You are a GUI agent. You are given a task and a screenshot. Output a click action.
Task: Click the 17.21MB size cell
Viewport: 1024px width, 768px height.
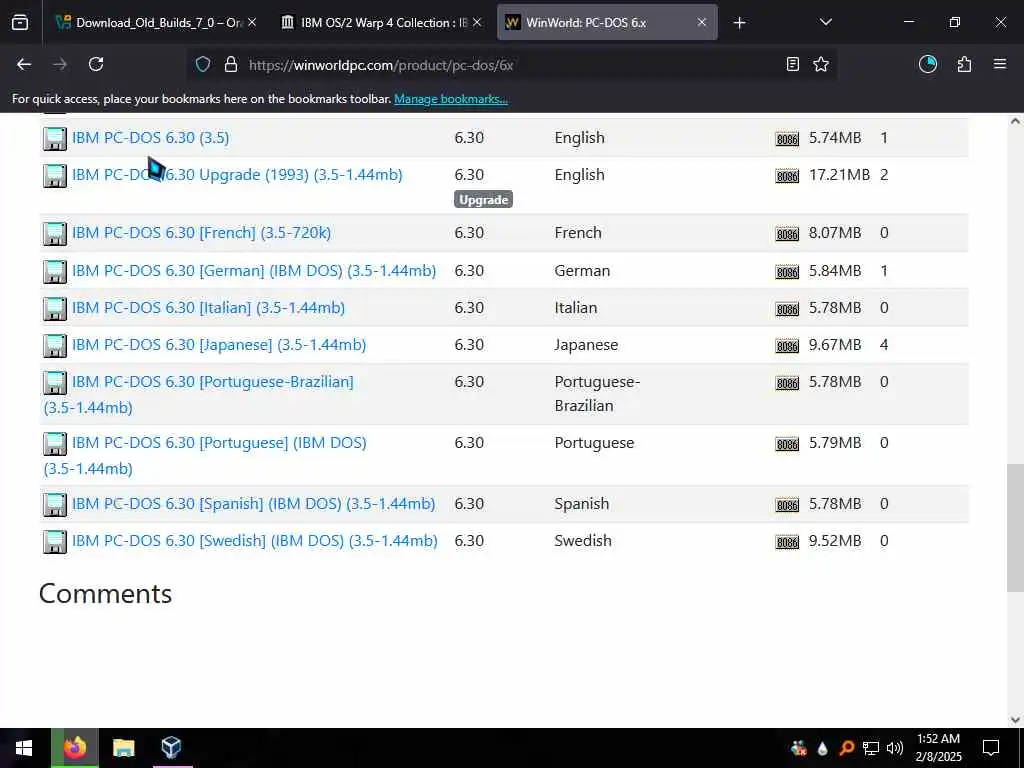[x=839, y=175]
